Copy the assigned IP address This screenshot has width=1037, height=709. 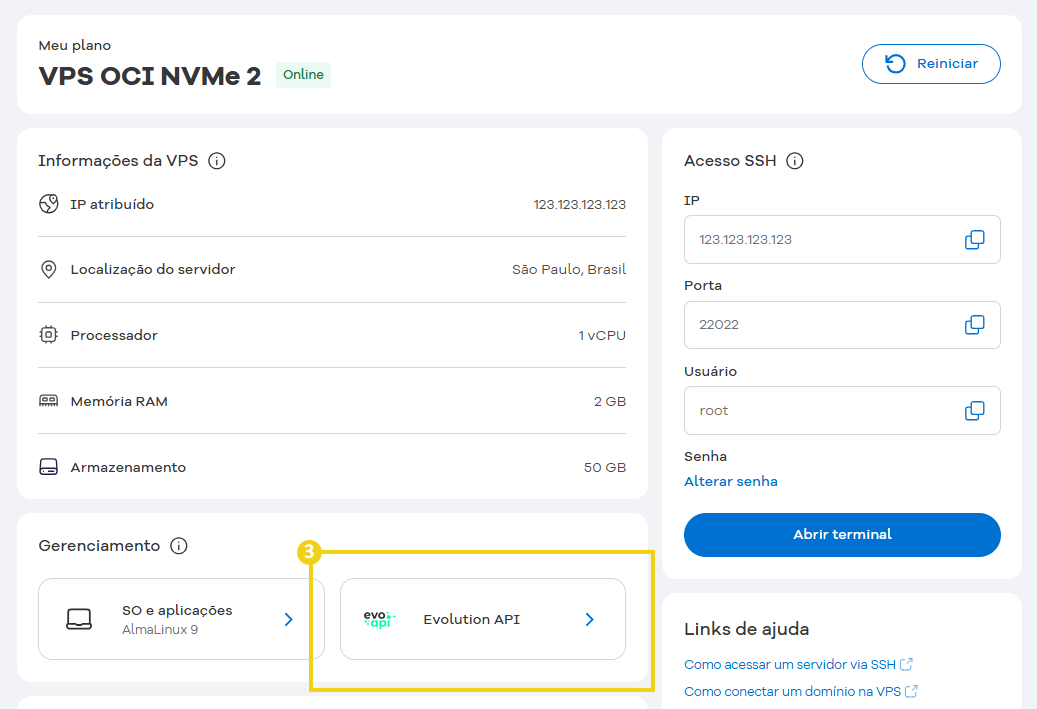tap(973, 239)
